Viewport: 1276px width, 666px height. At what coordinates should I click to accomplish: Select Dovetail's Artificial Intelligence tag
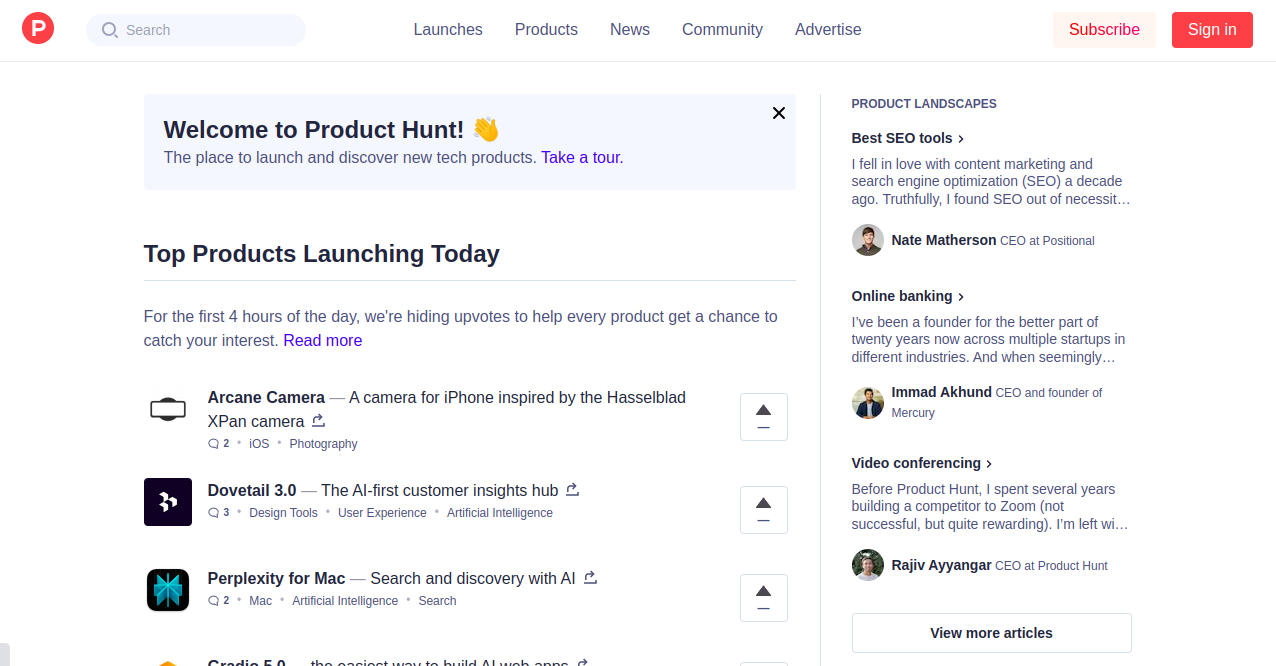[x=500, y=513]
